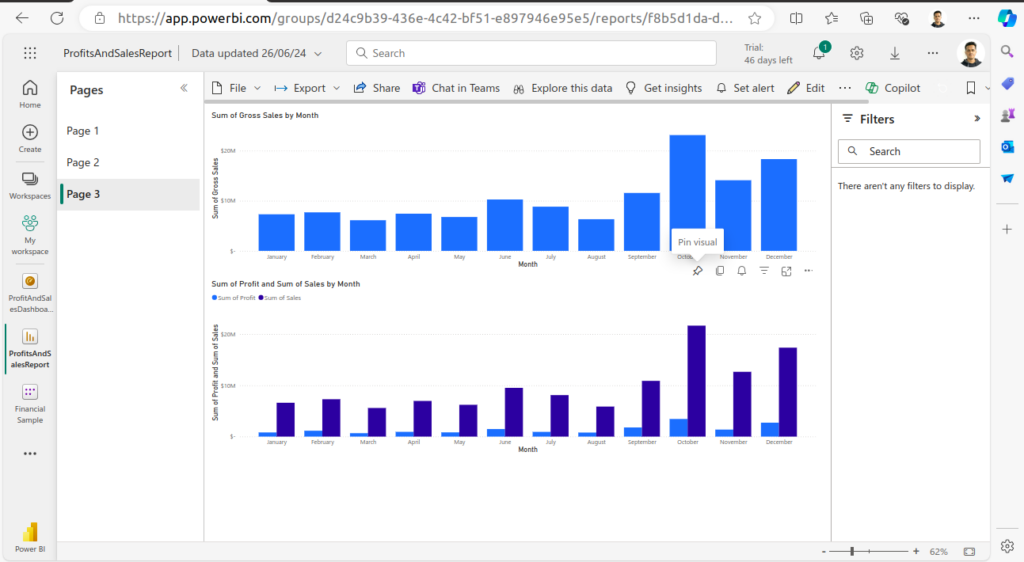
Task: Click the filter icon on the visual
Action: point(764,271)
